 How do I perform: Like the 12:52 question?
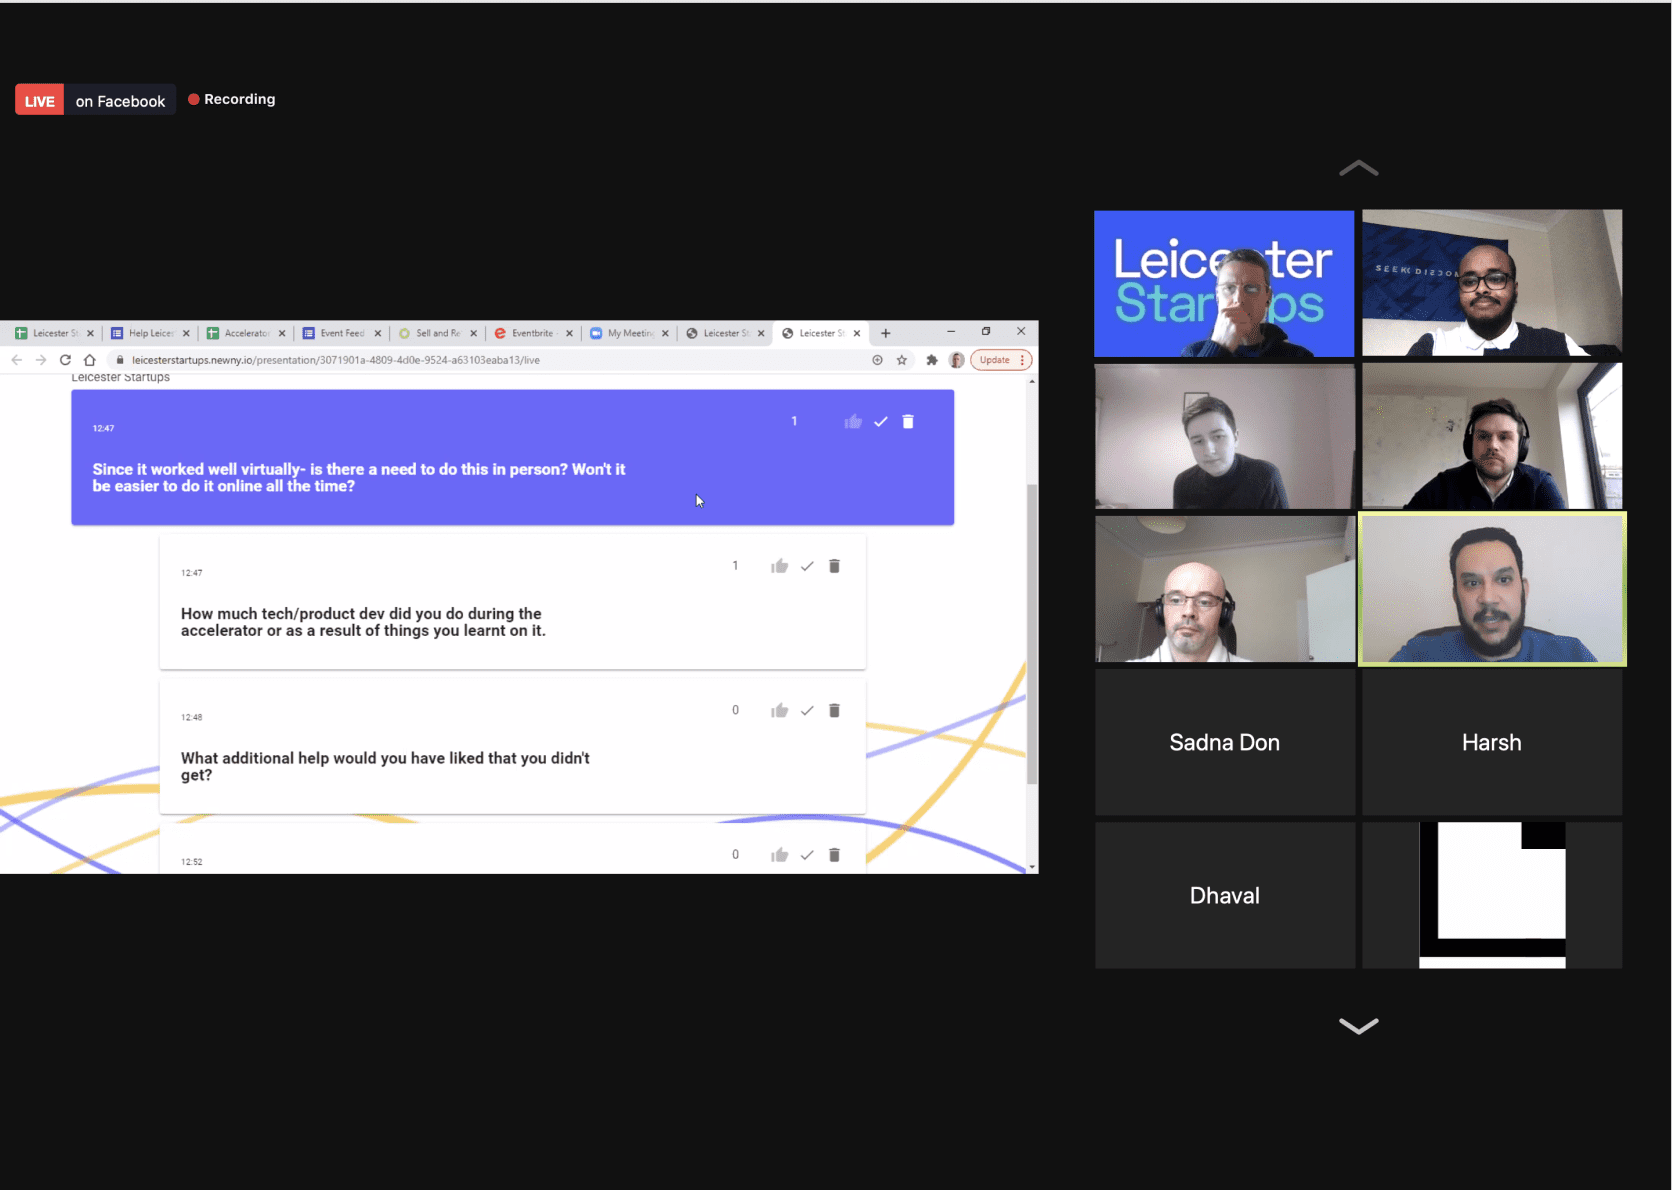point(780,855)
